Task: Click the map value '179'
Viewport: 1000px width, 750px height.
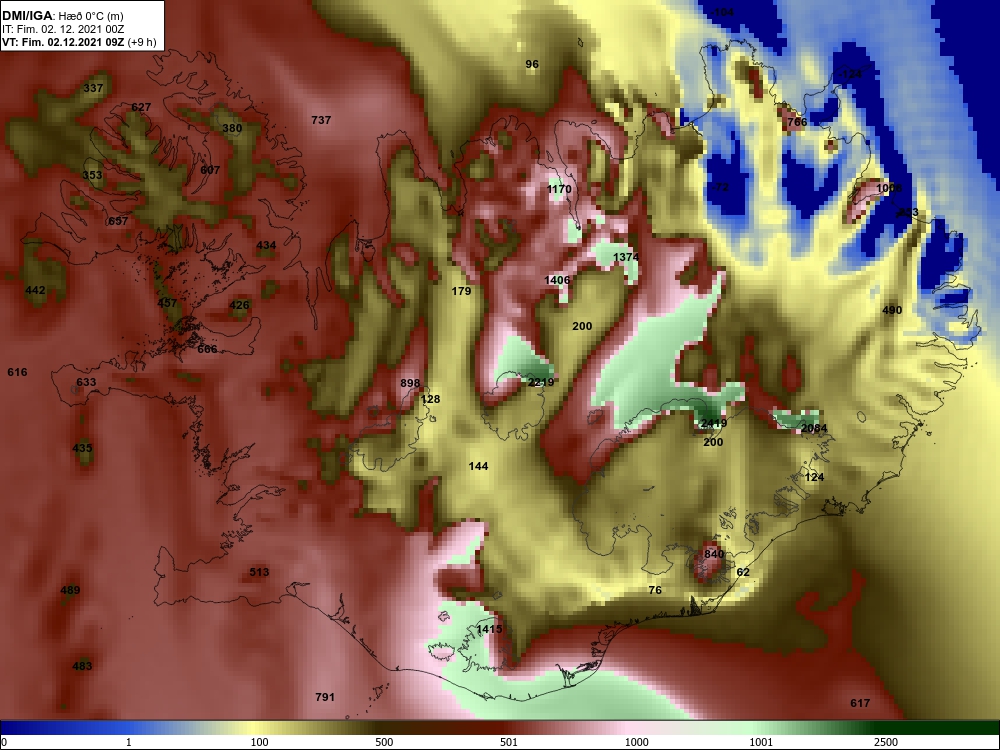Action: [461, 291]
